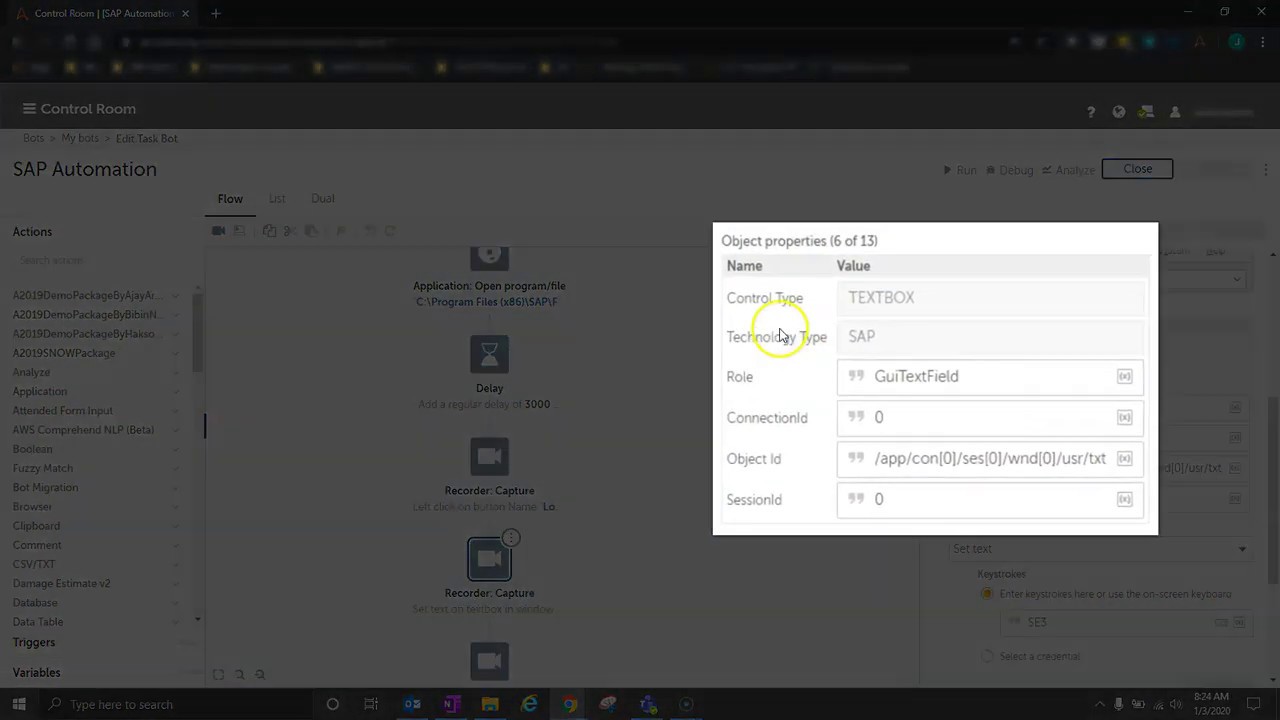Image resolution: width=1280 pixels, height=720 pixels.
Task: Open File Explorer from the taskbar
Action: [490, 704]
